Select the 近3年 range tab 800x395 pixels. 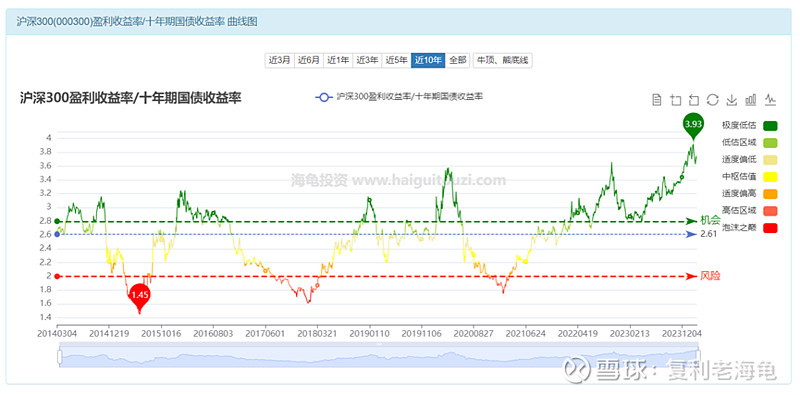367,60
